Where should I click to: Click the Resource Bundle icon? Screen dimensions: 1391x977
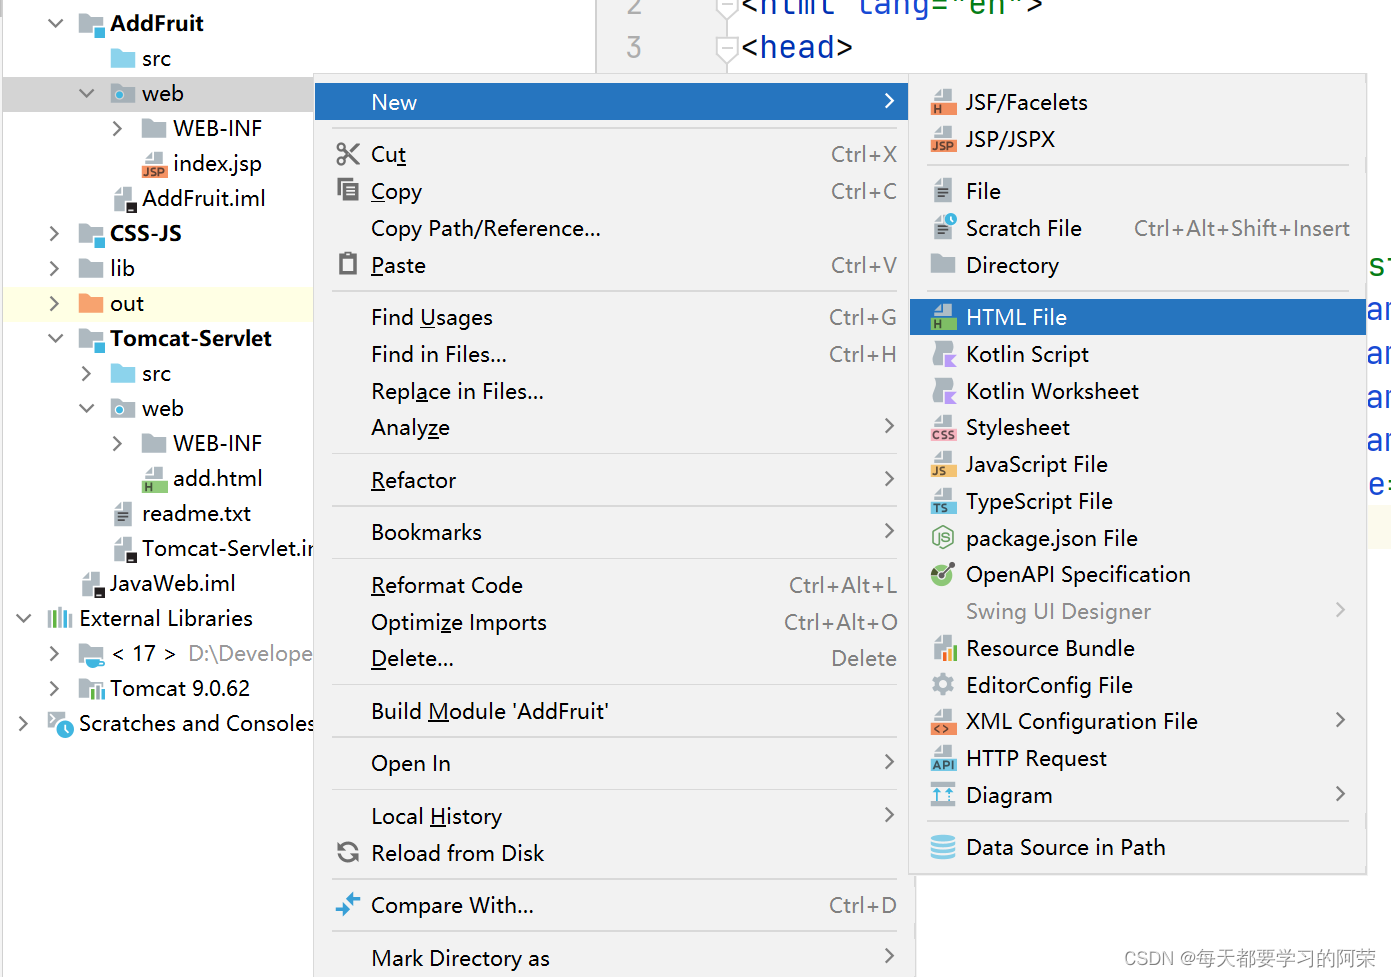(x=943, y=648)
